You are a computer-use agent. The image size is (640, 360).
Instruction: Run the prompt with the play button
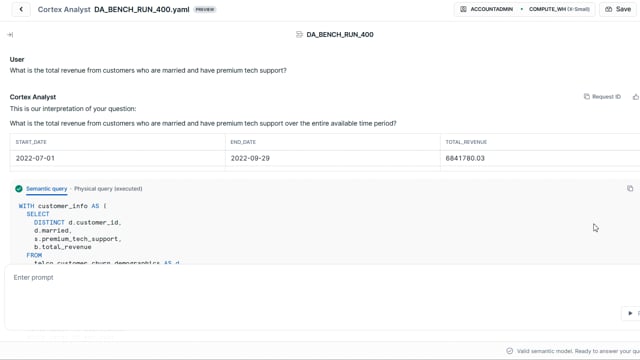click(630, 313)
